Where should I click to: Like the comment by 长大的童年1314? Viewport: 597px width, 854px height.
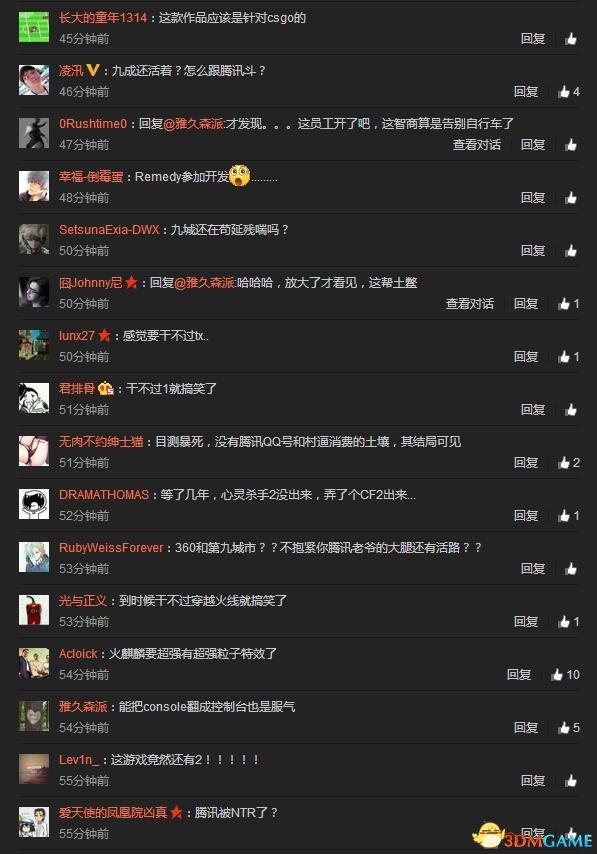coord(571,39)
